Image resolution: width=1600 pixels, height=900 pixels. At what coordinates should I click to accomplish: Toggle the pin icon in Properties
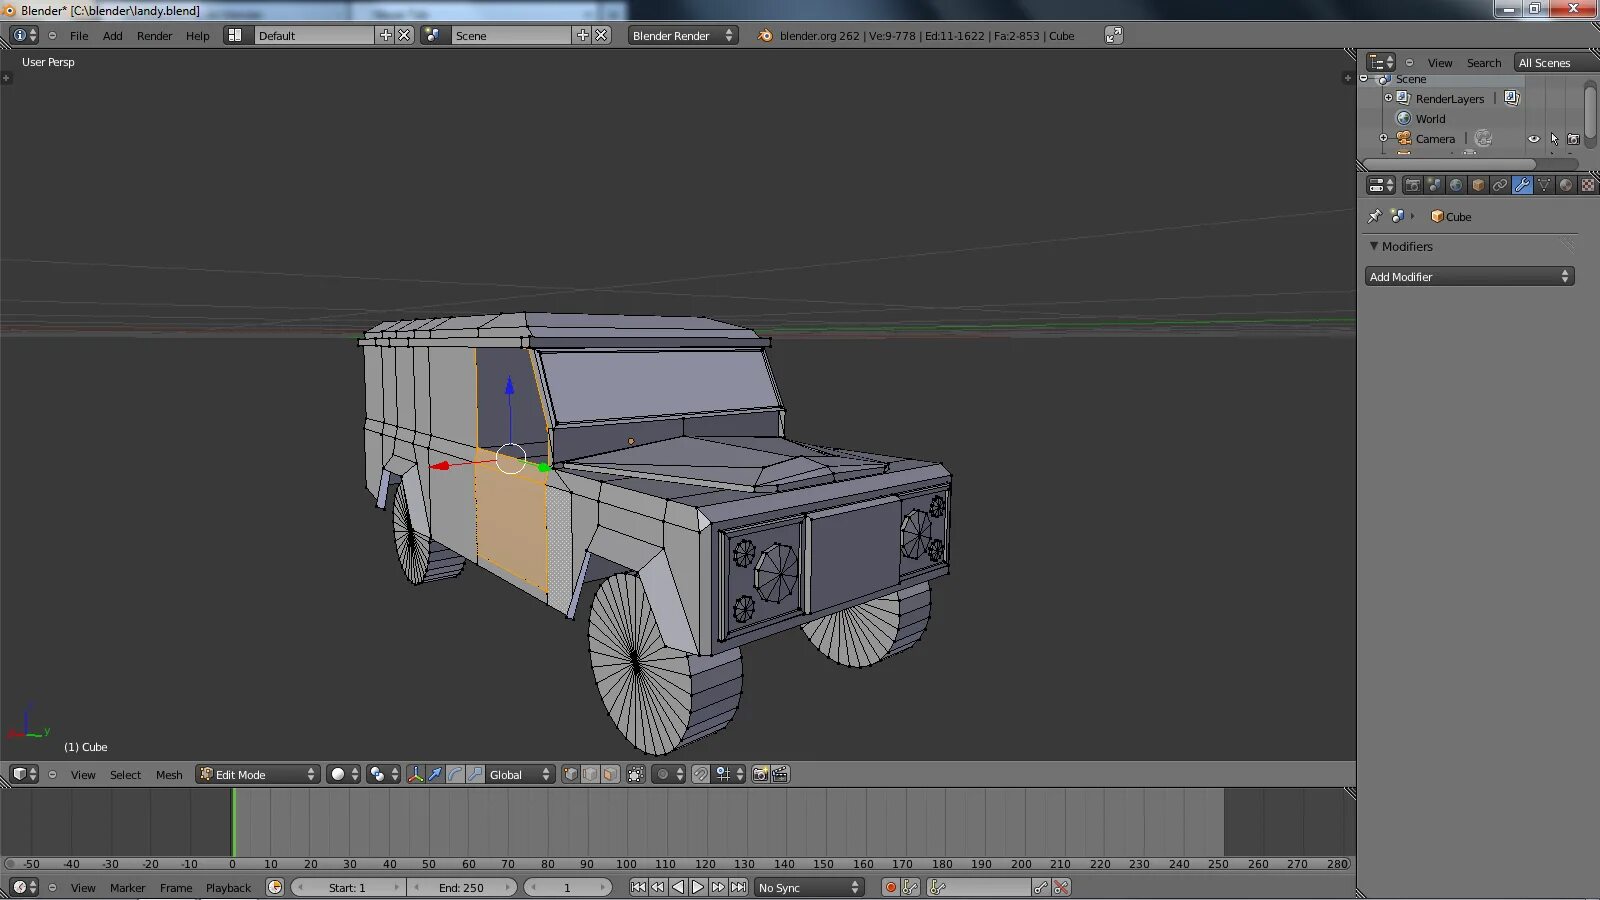click(1375, 216)
